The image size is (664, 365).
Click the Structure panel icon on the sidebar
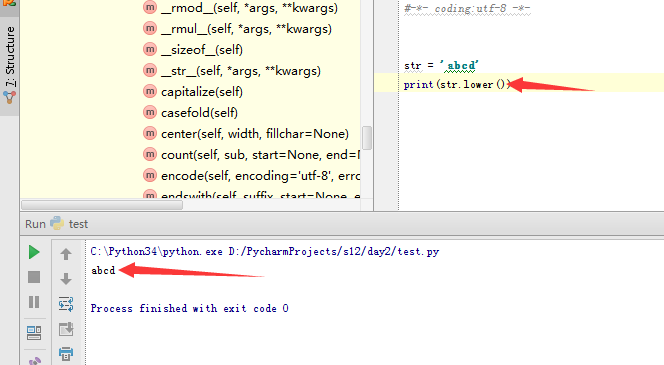click(9, 98)
